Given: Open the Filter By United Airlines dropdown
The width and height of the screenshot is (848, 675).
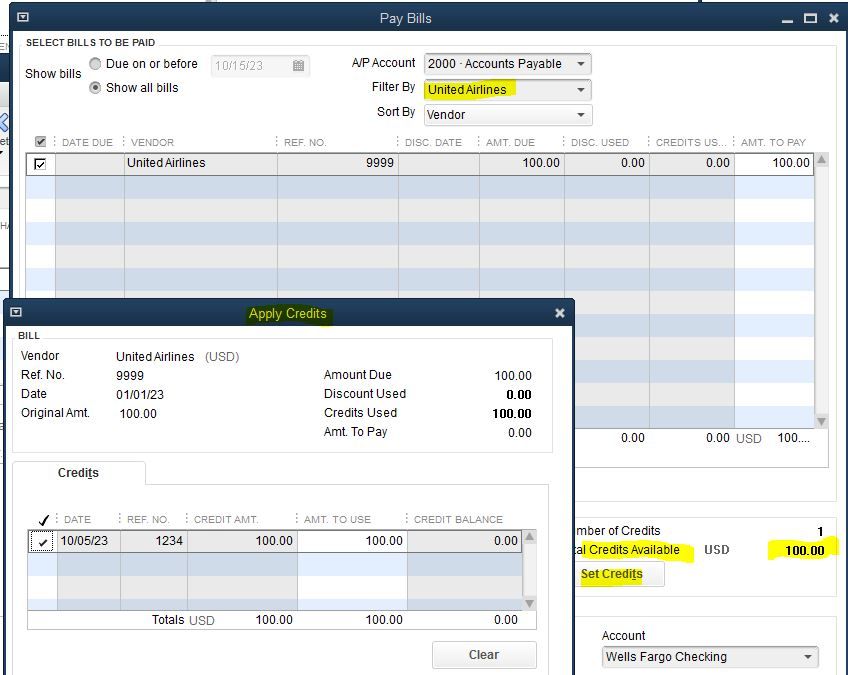Looking at the screenshot, I should tap(581, 90).
